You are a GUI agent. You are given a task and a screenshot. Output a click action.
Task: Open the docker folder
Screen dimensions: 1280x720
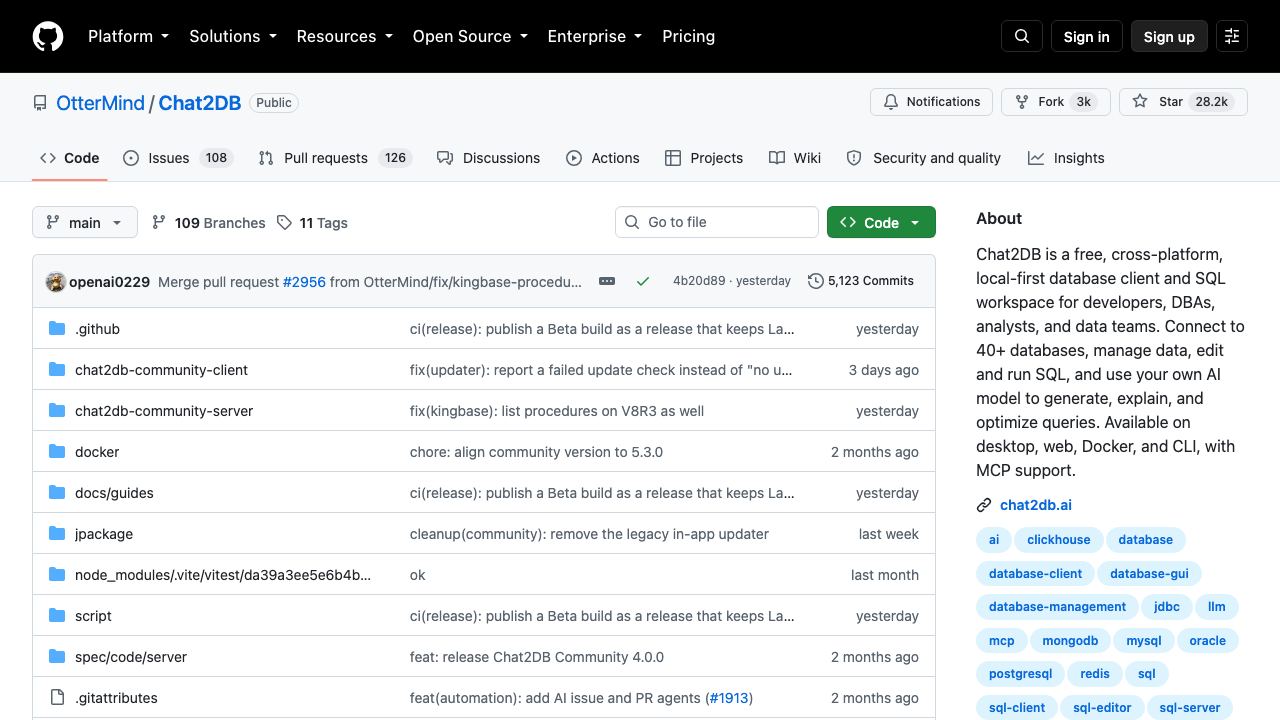[97, 452]
